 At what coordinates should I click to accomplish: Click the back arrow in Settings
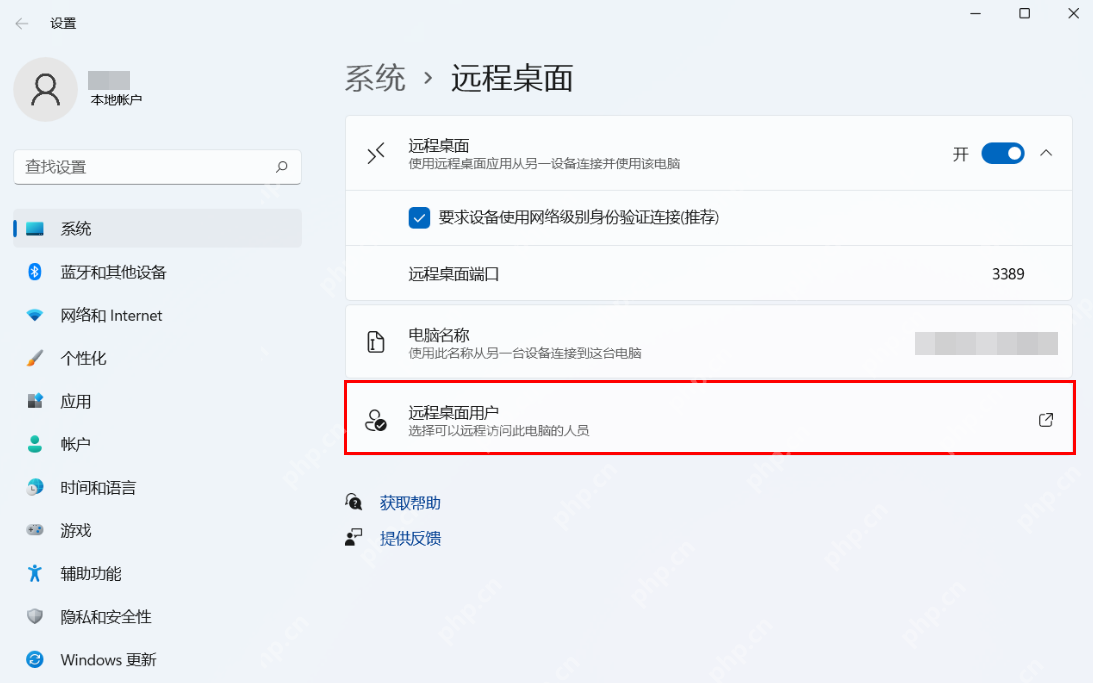coord(22,24)
